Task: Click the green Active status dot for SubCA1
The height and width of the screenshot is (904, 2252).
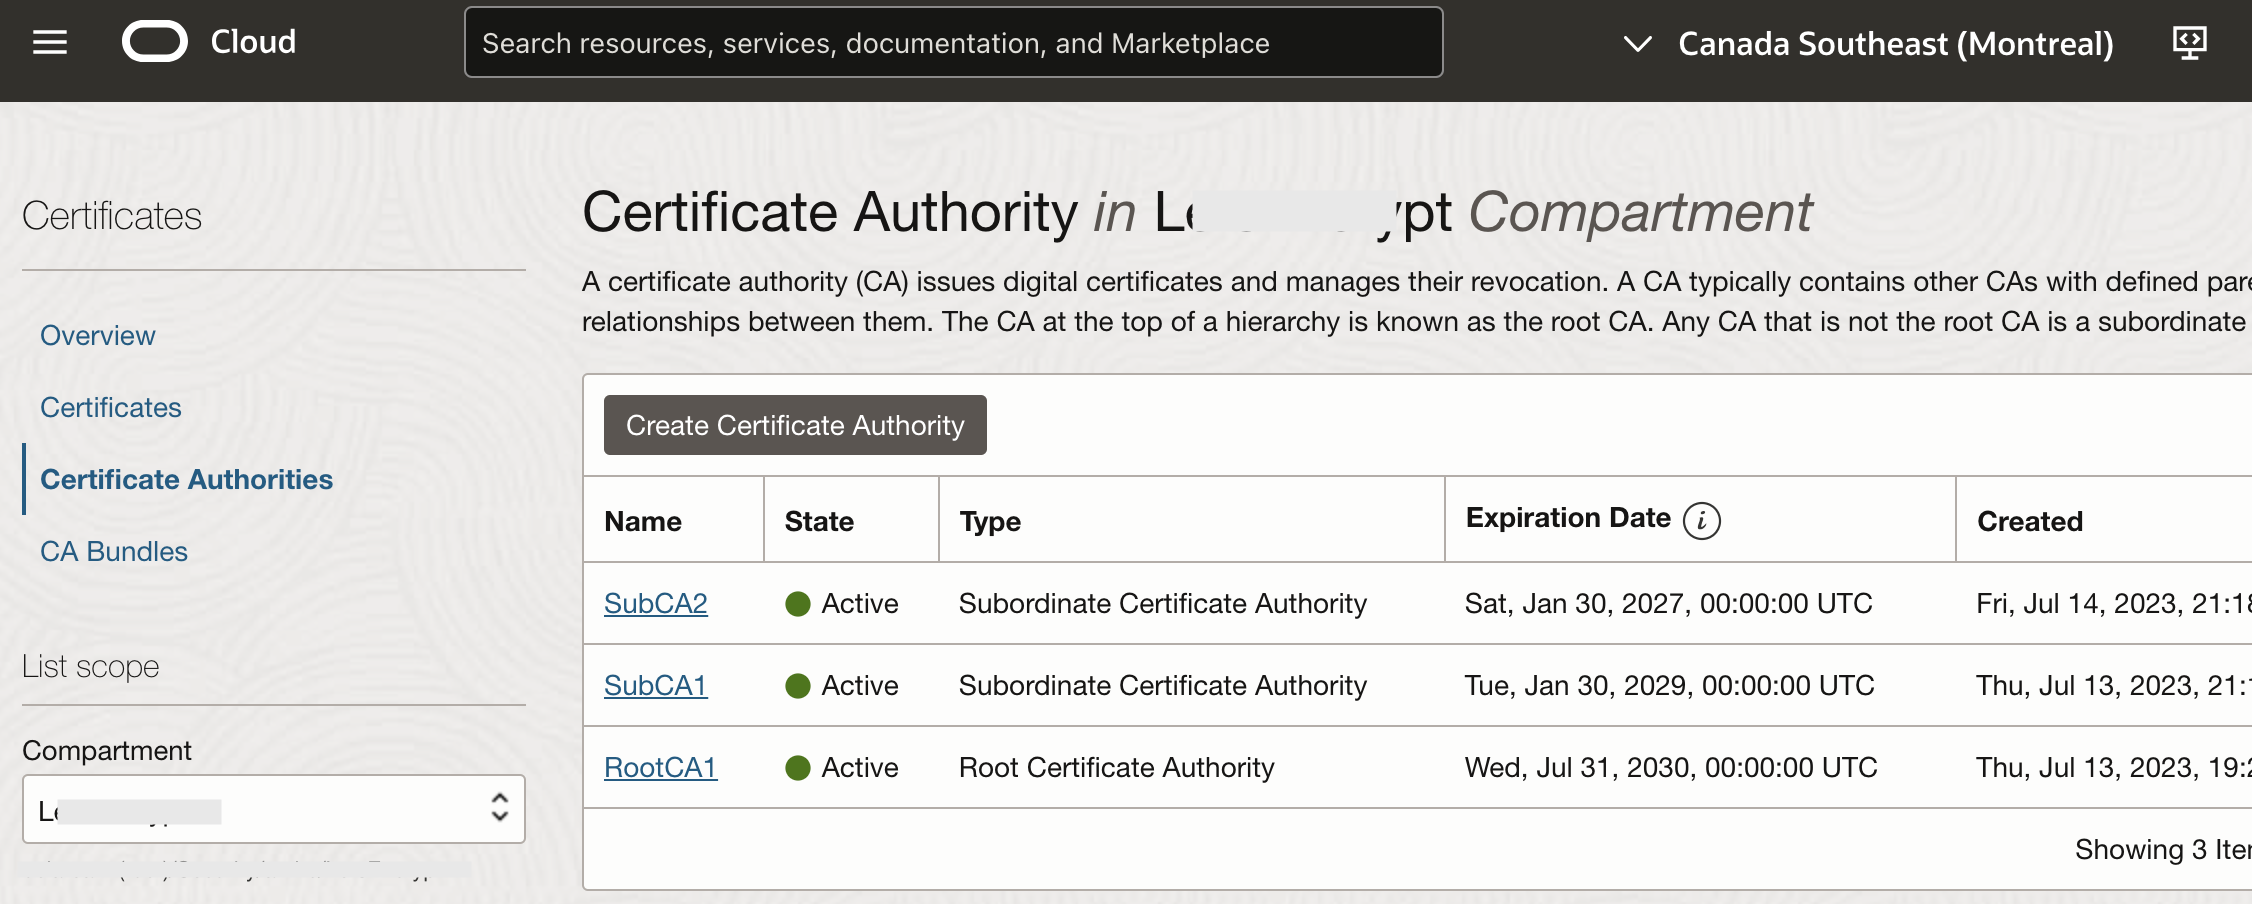Action: pyautogui.click(x=797, y=686)
